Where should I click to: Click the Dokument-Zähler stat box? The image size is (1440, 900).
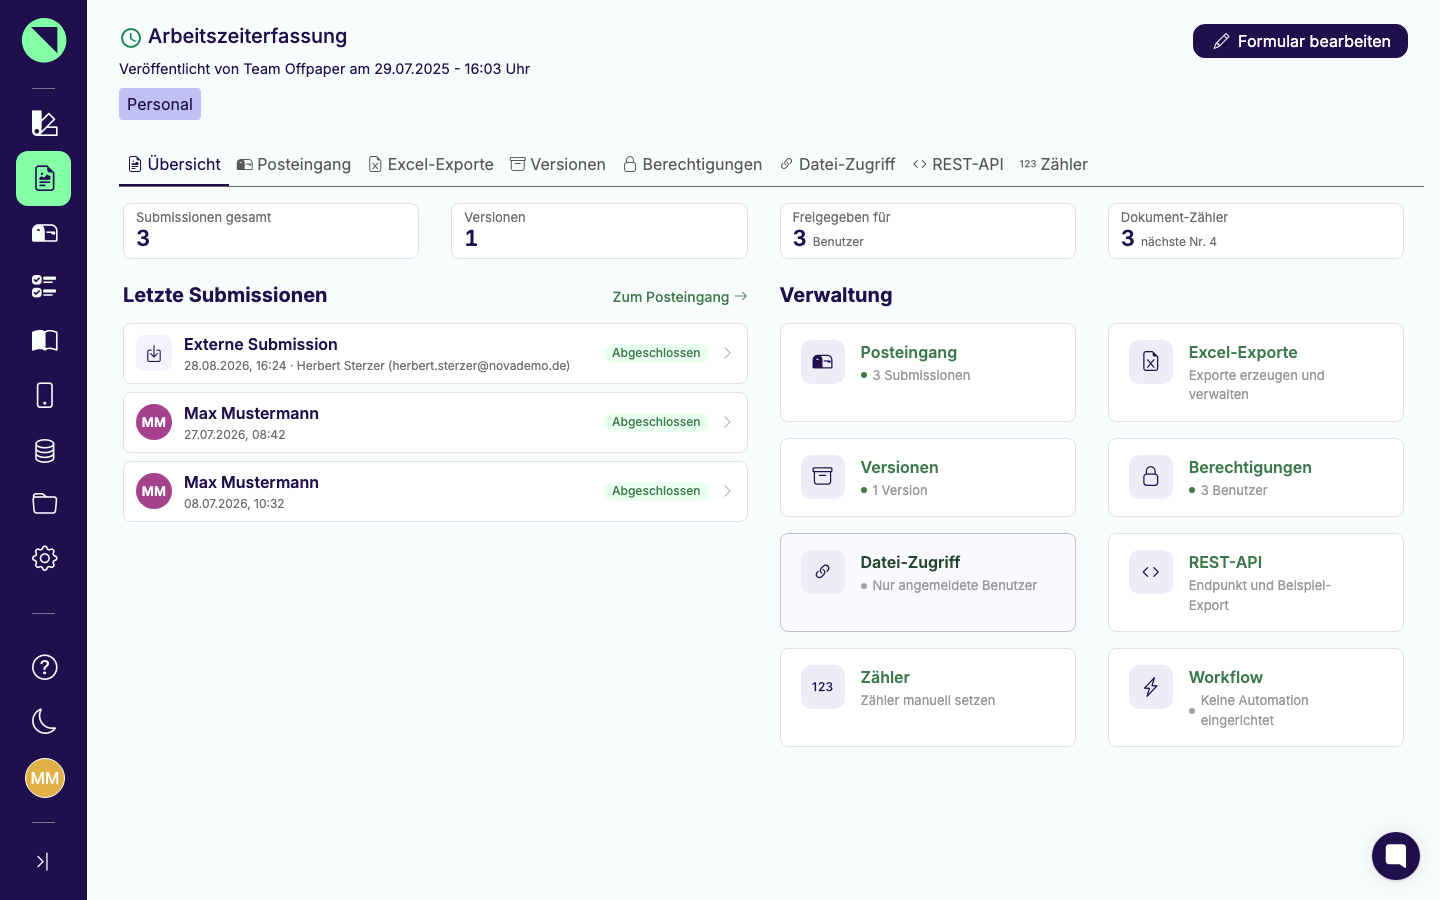[1256, 231]
